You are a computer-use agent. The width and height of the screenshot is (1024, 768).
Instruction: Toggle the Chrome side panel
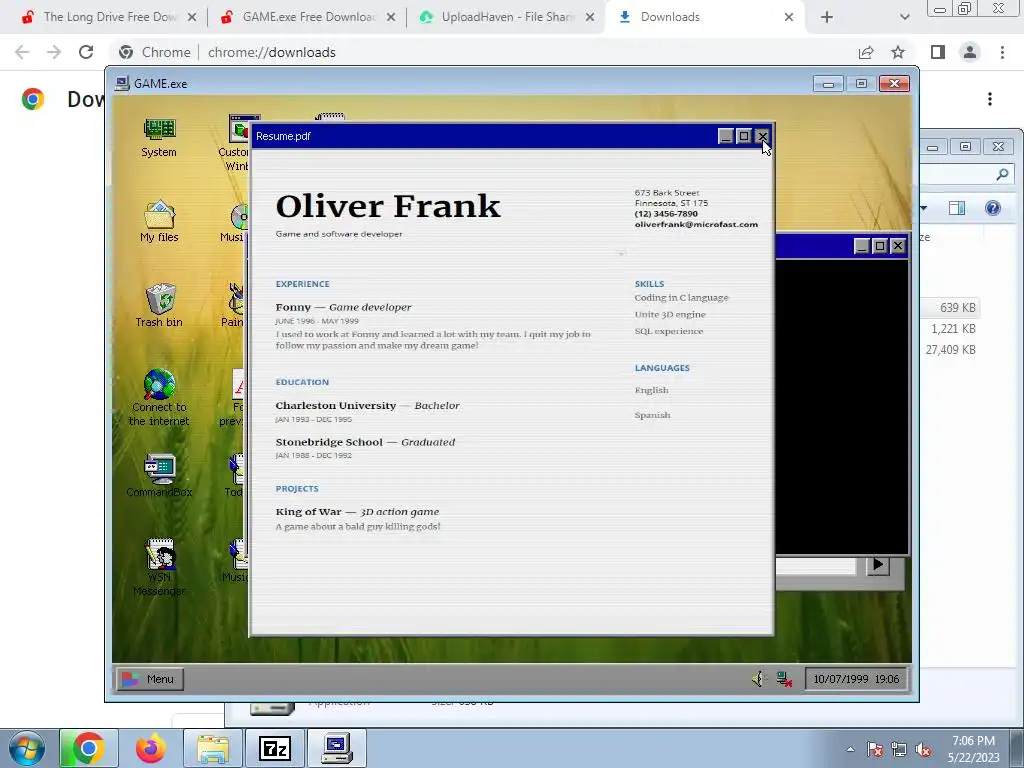click(x=938, y=52)
